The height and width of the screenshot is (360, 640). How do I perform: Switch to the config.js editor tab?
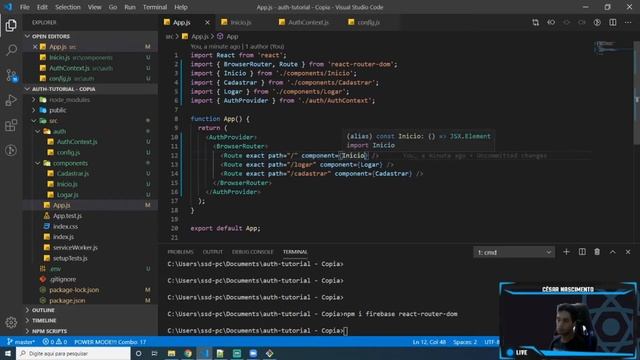369,22
